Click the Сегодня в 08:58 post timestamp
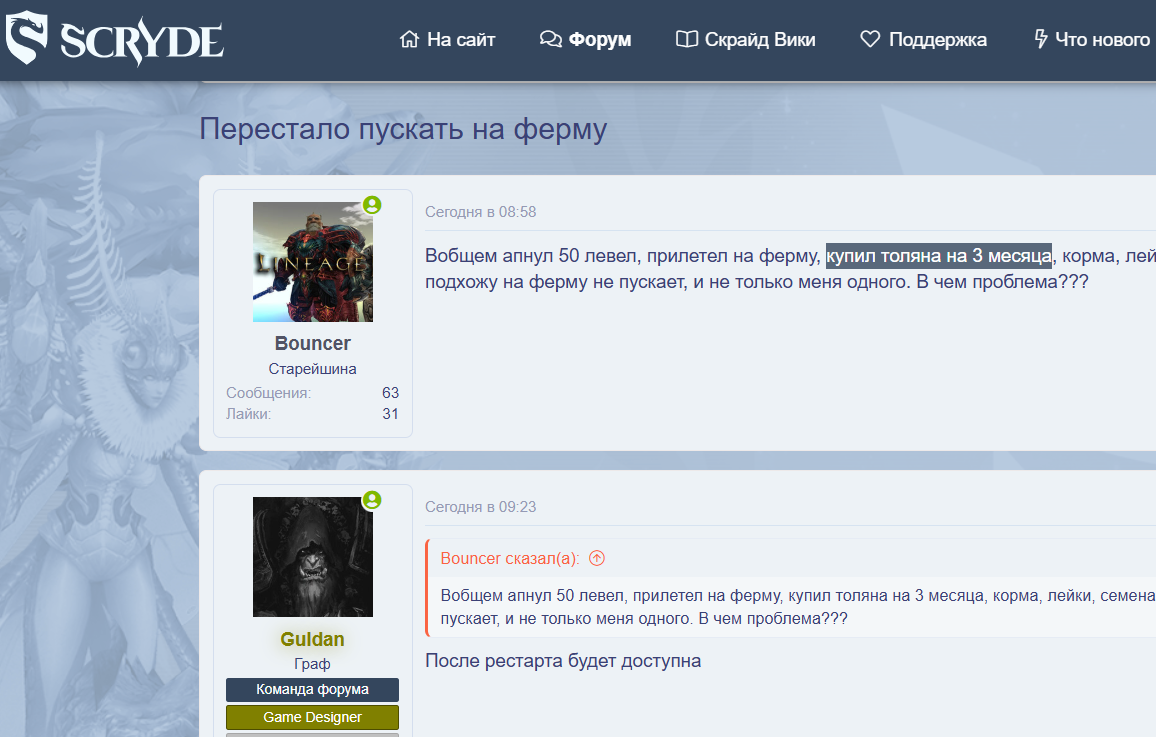The height and width of the screenshot is (737, 1156). [481, 212]
